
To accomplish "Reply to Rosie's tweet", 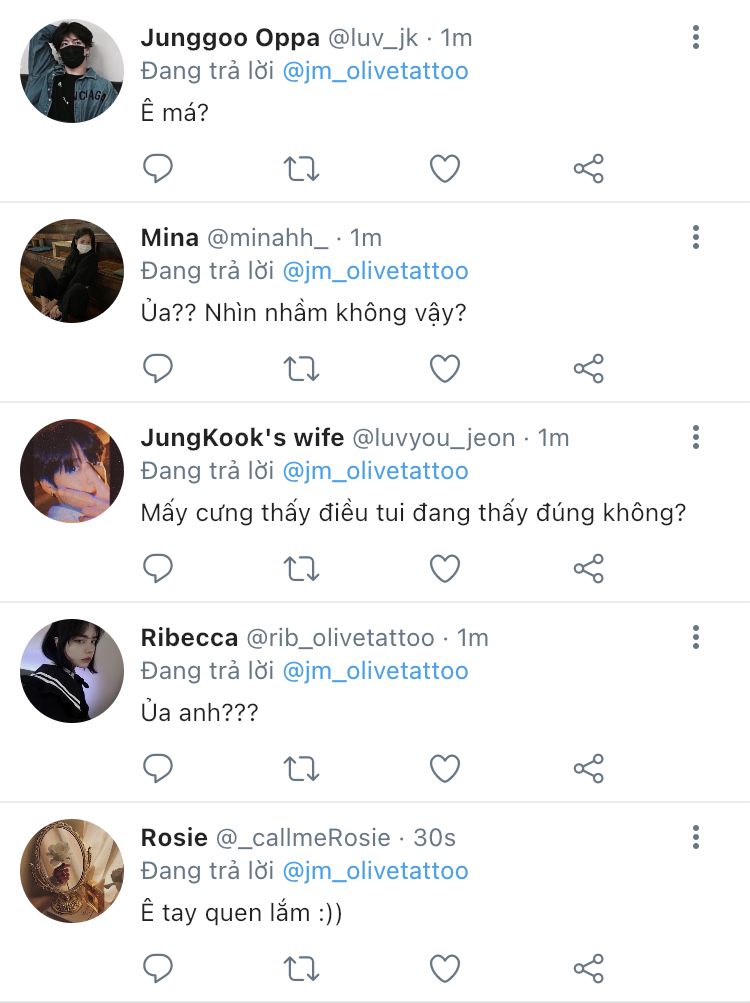I will pos(158,968).
